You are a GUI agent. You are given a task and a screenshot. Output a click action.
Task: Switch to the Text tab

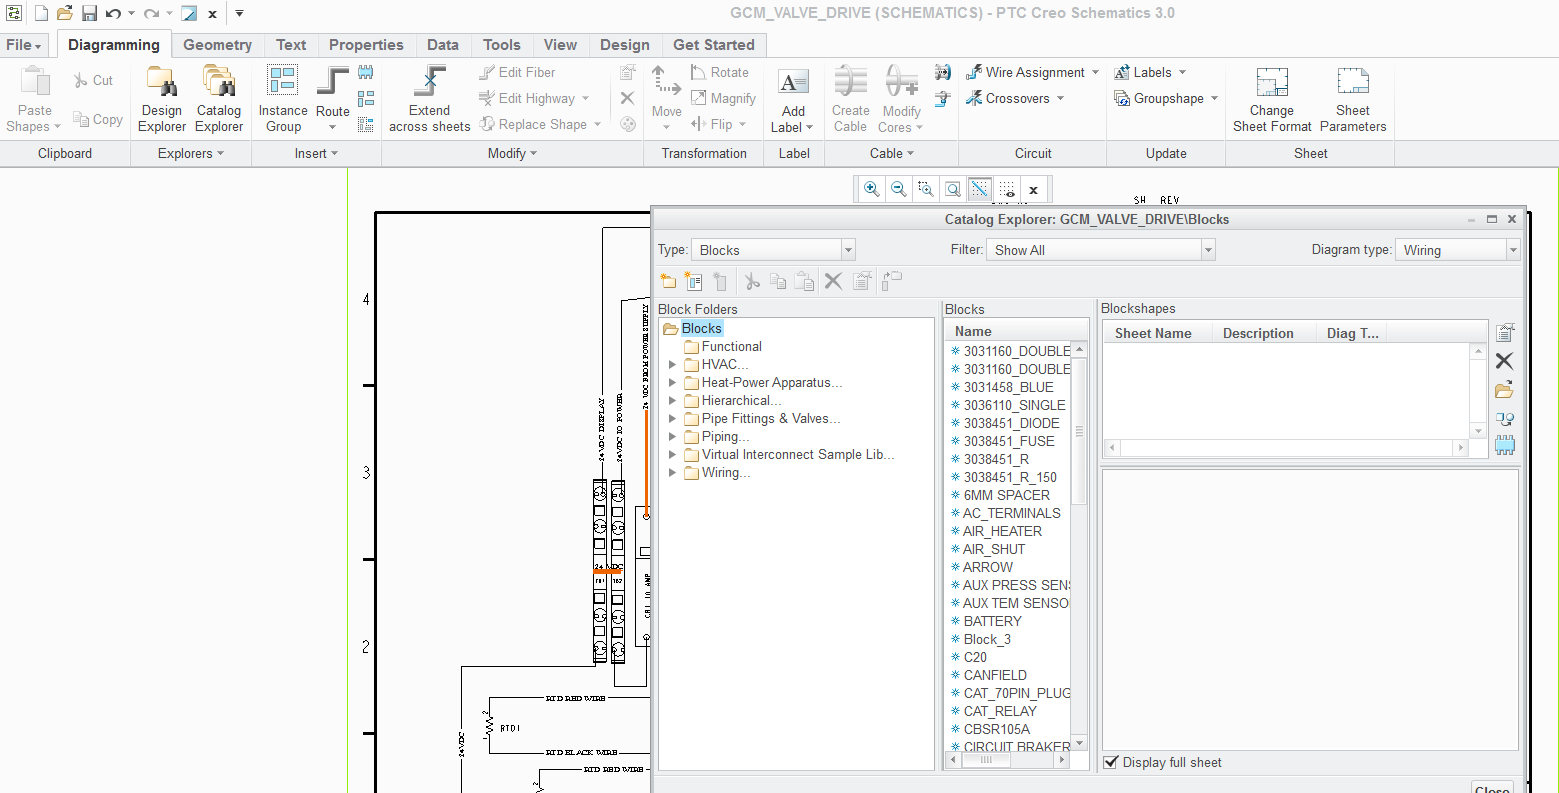click(x=291, y=45)
